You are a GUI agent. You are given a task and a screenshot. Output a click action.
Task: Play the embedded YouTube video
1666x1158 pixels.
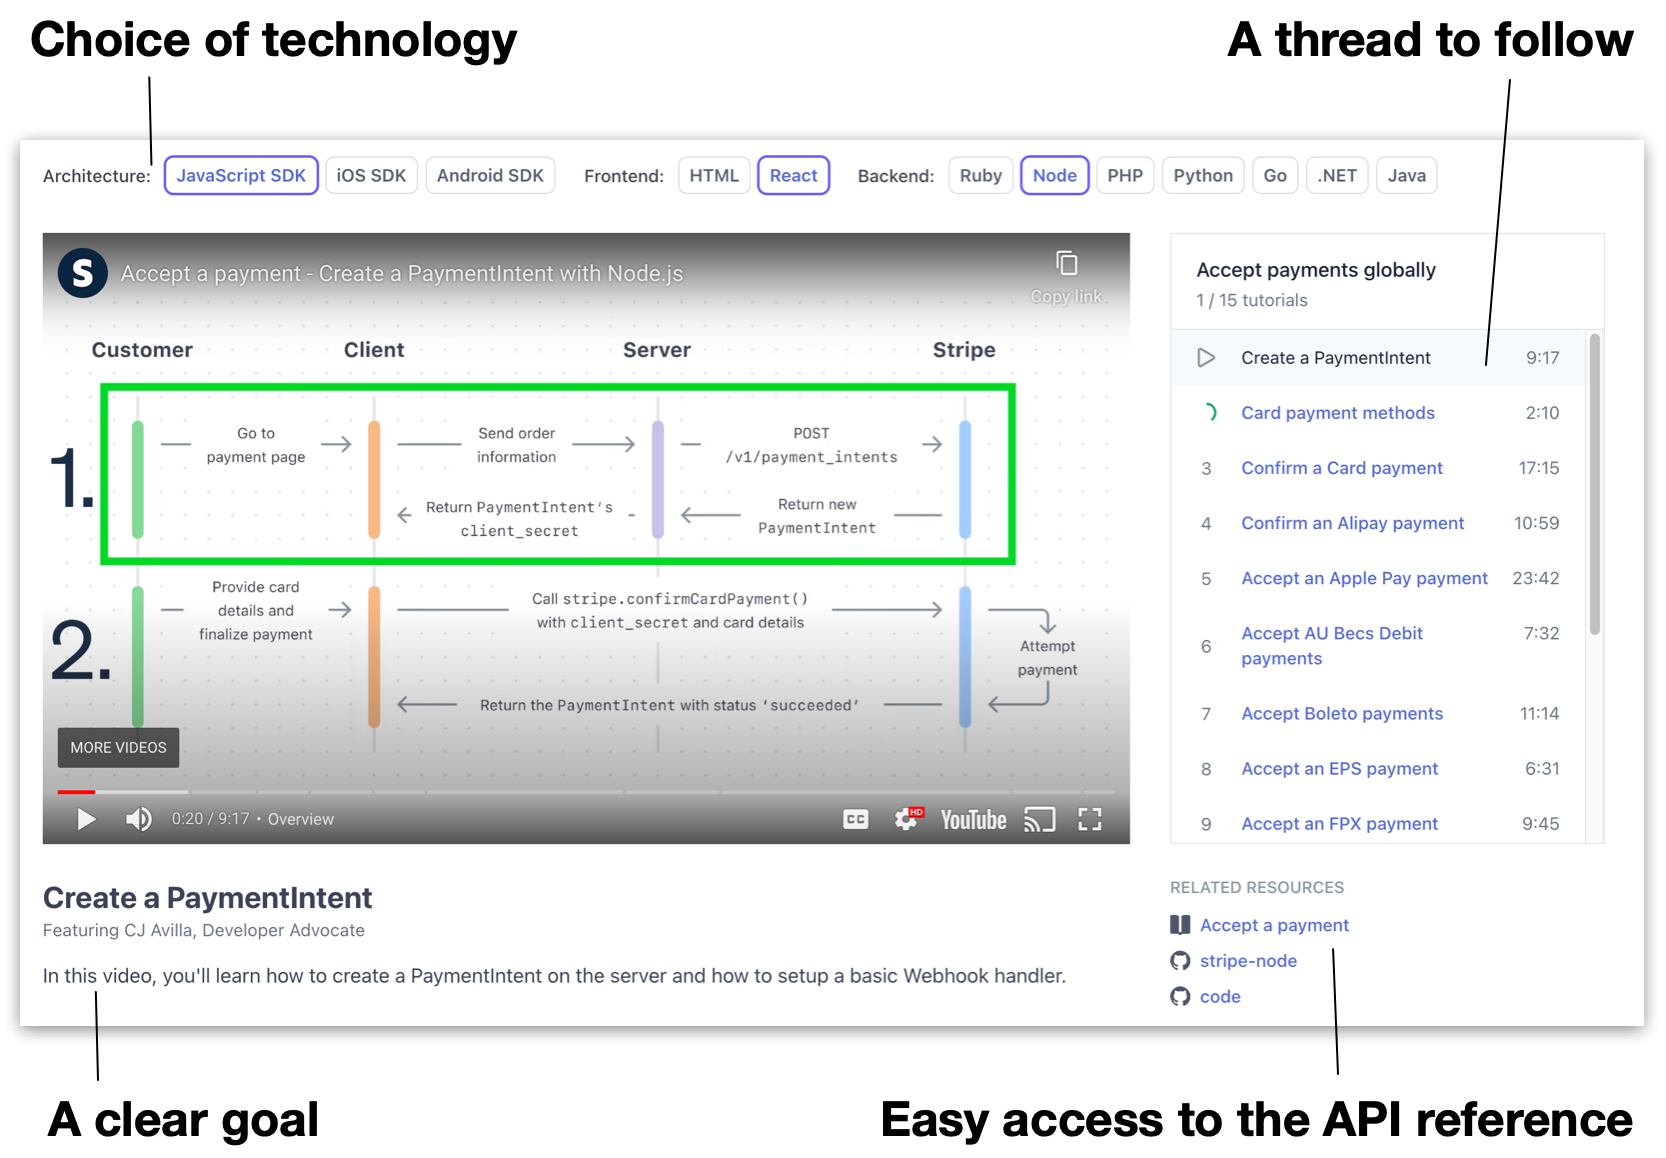tap(86, 819)
